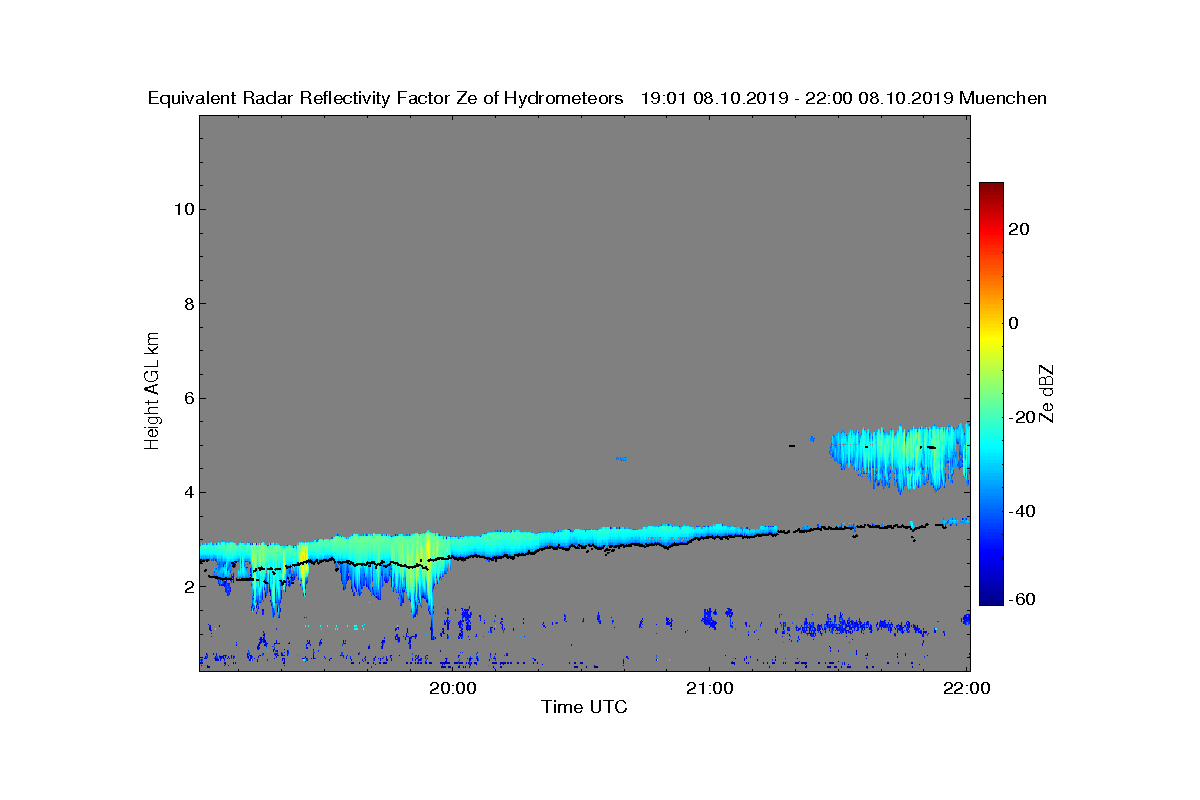Click the height tick label '2'

coord(187,587)
